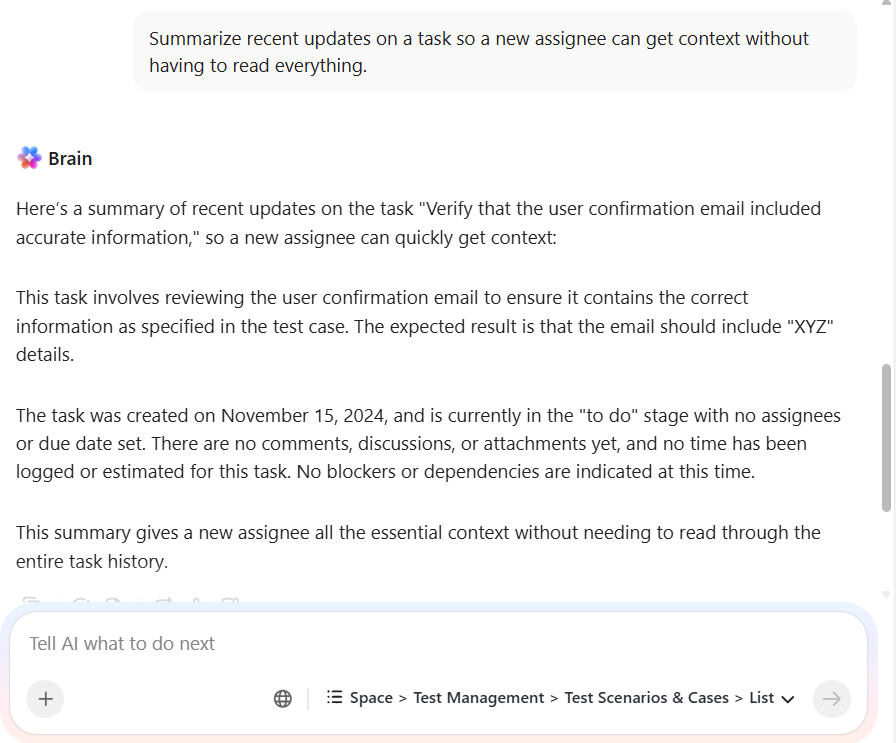Click the colorful Brain logo icon
The height and width of the screenshot is (743, 896).
pos(28,158)
